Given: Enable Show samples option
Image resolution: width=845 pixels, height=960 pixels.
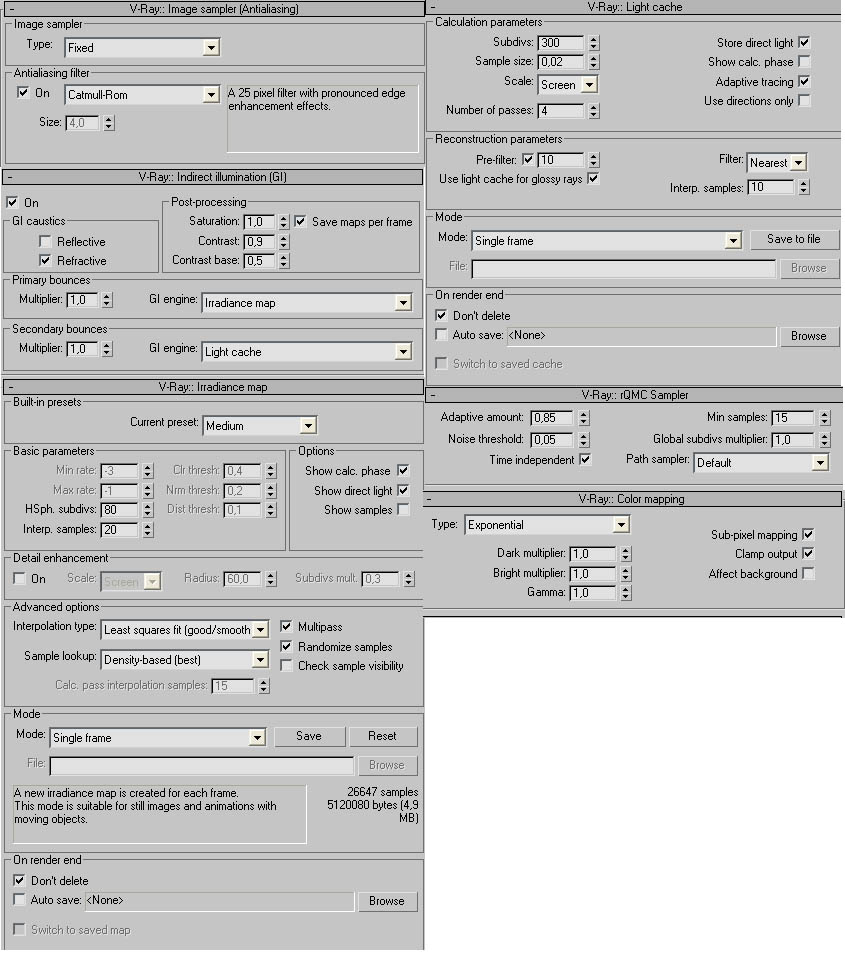Looking at the screenshot, I should (403, 509).
